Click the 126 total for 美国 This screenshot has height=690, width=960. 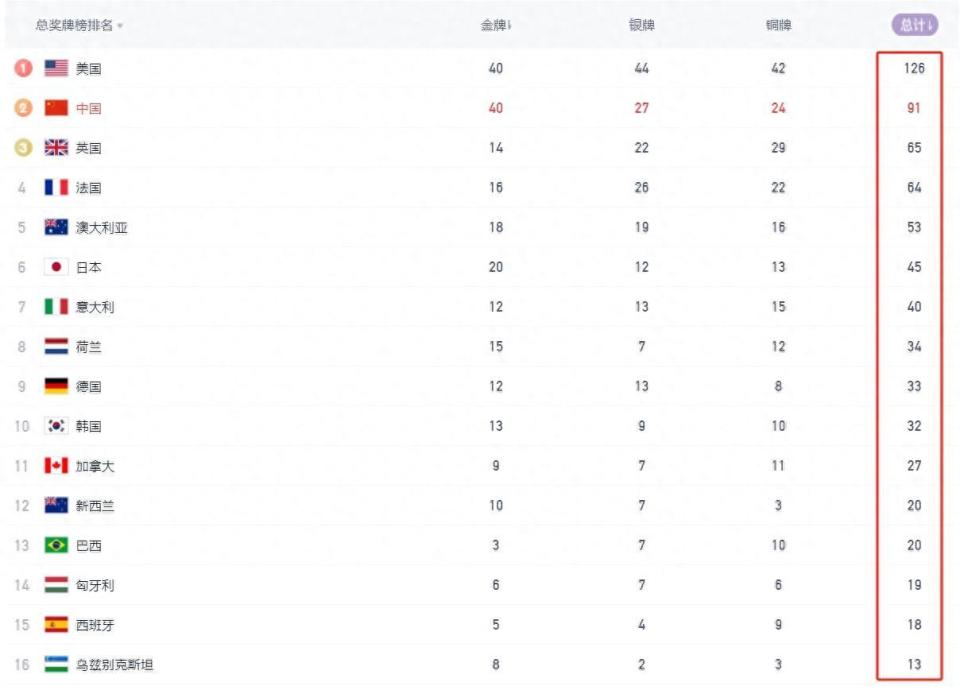914,68
